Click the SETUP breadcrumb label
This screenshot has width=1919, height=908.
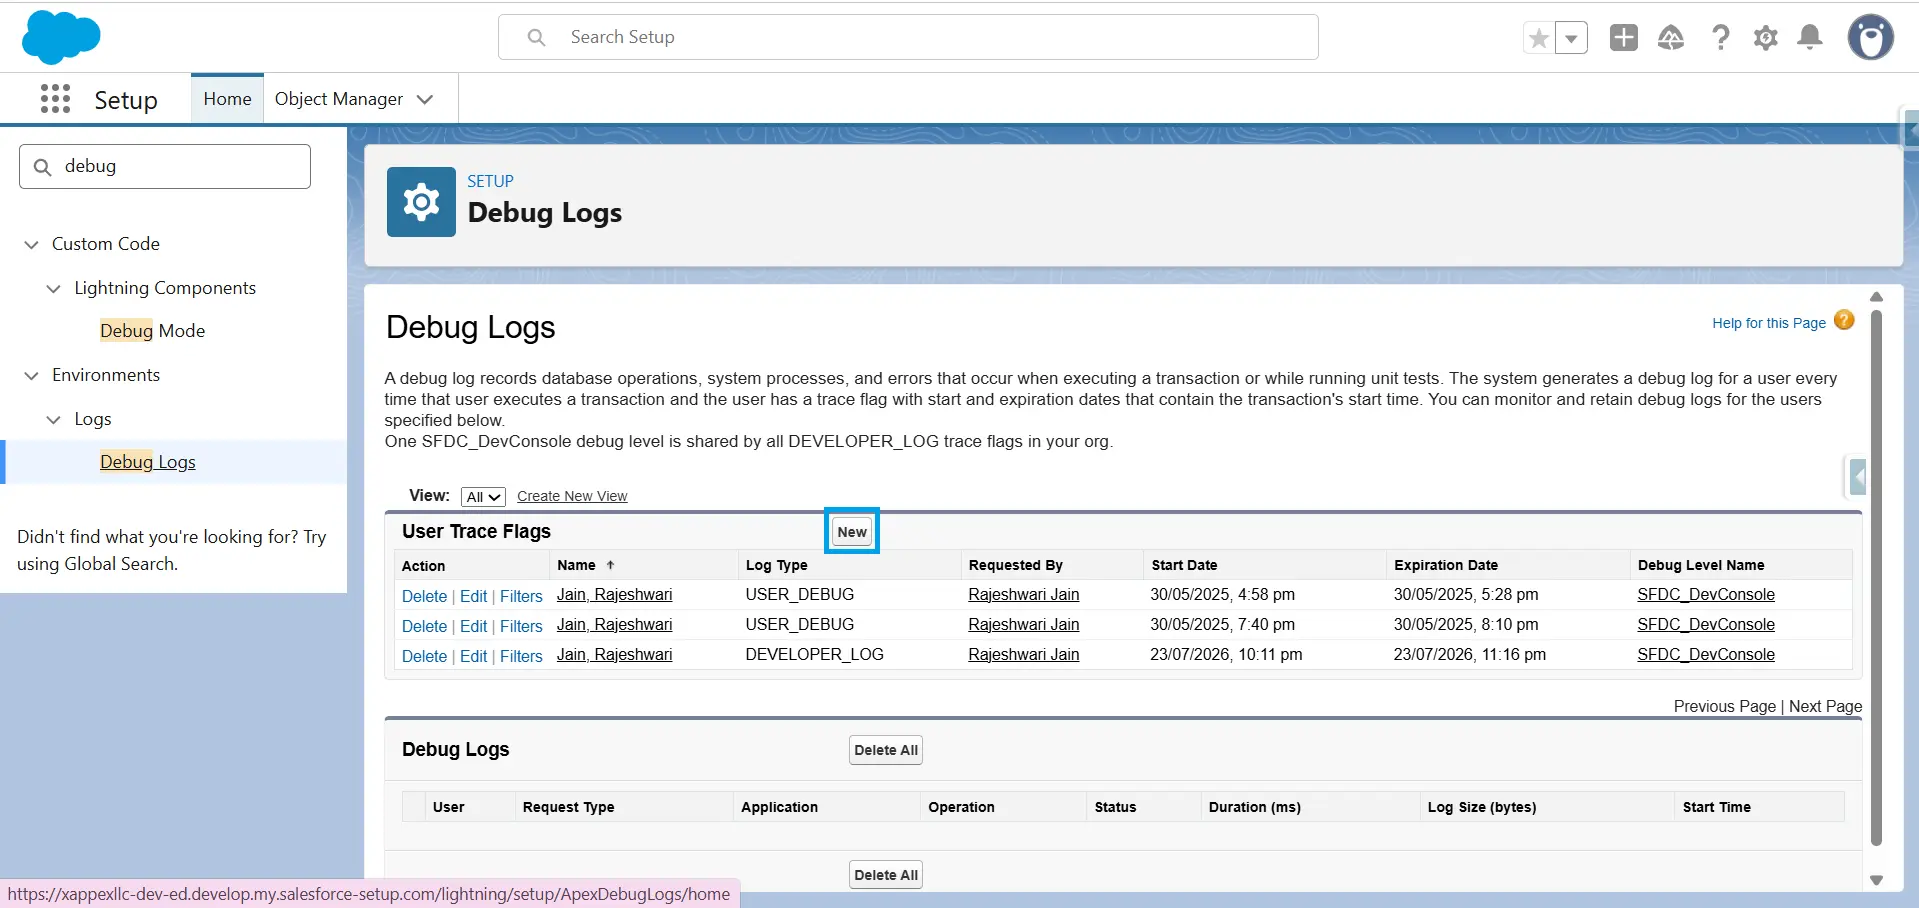(x=490, y=181)
